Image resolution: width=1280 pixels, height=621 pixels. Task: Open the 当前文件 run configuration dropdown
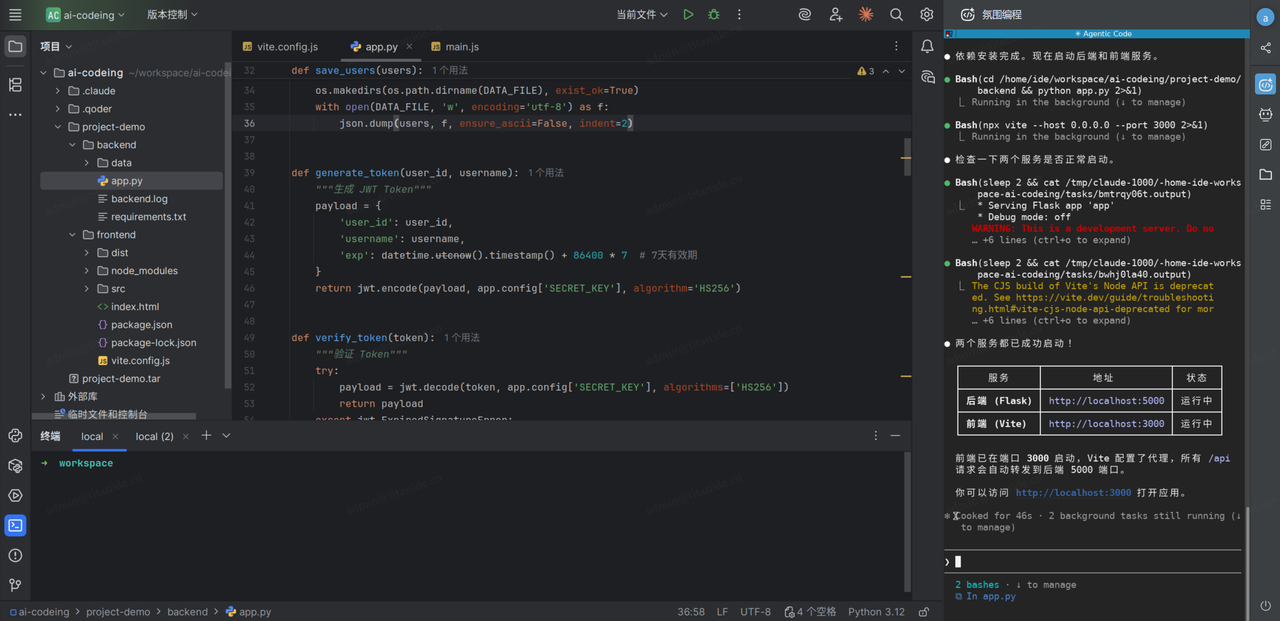click(x=642, y=15)
